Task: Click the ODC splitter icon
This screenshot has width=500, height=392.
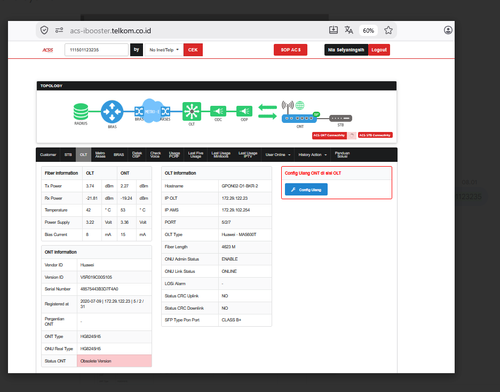Action: coord(218,111)
